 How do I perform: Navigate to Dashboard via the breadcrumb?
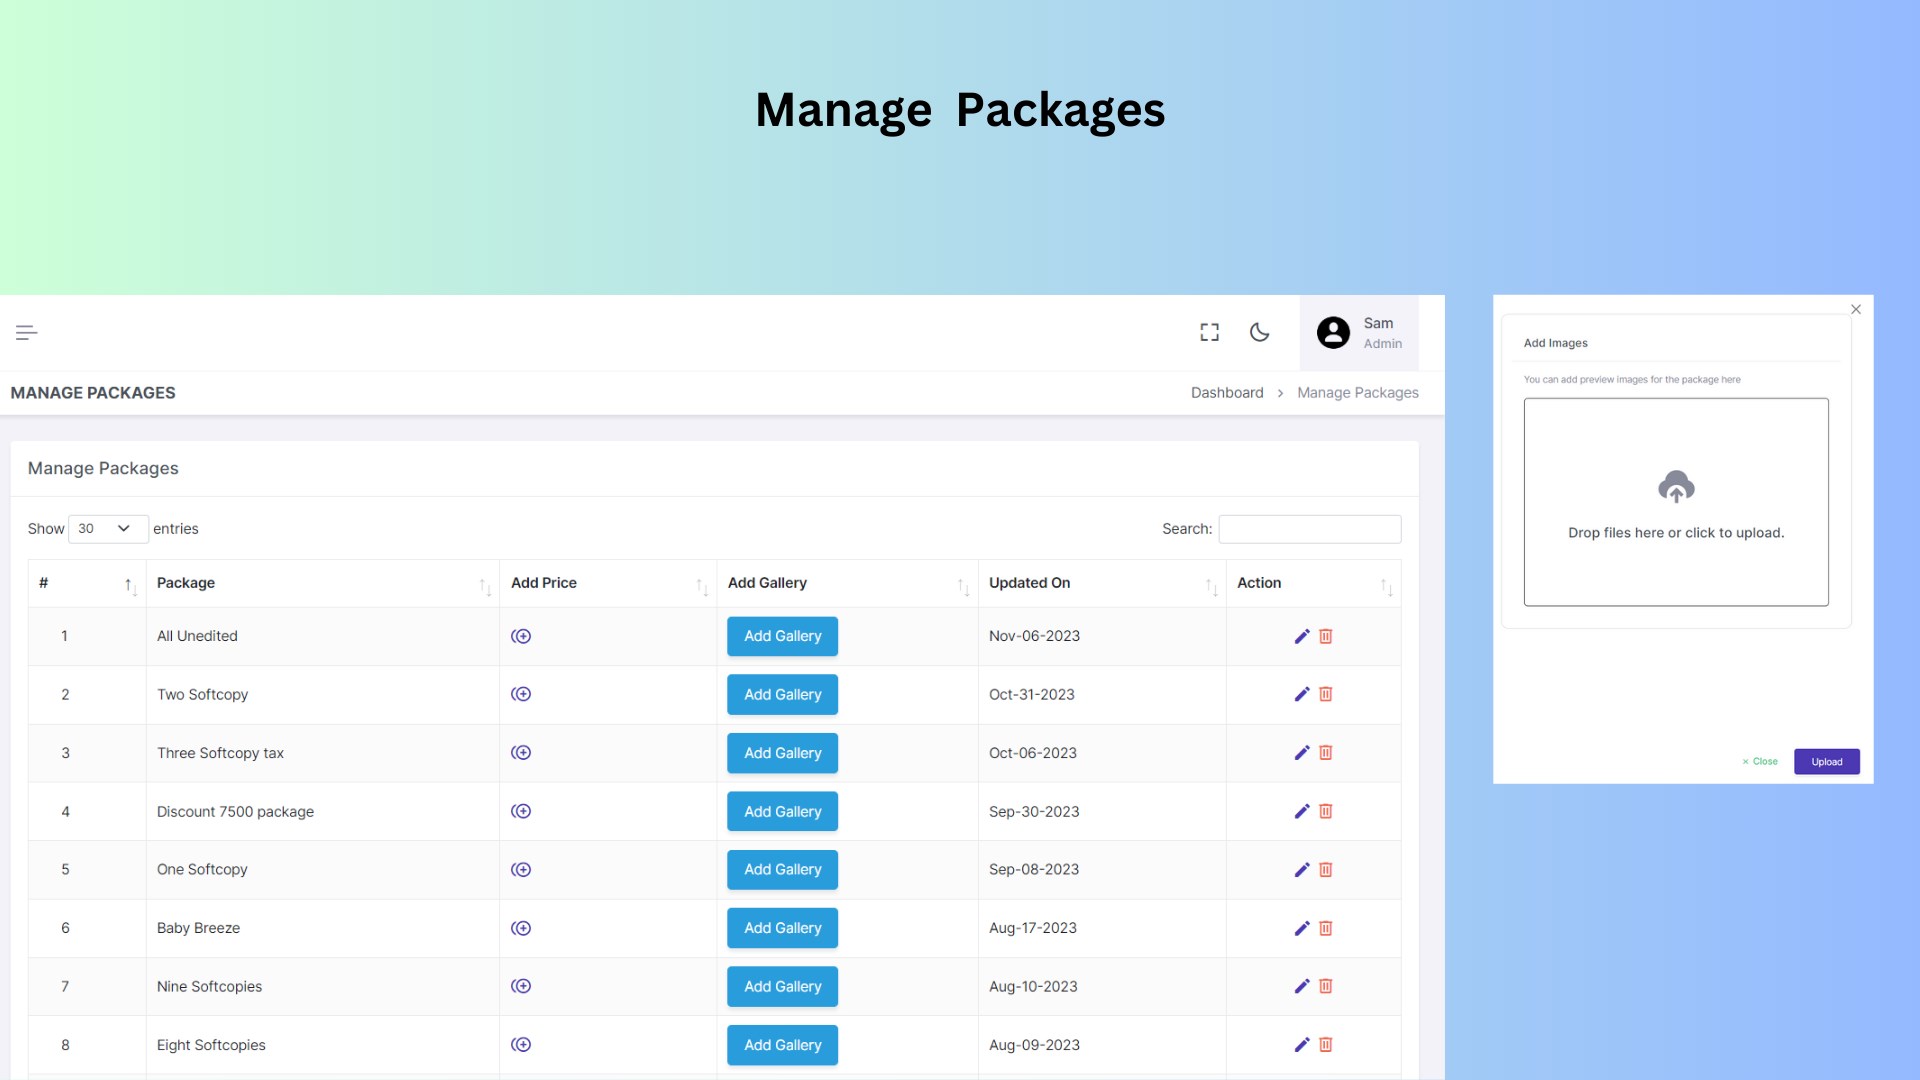coord(1227,392)
